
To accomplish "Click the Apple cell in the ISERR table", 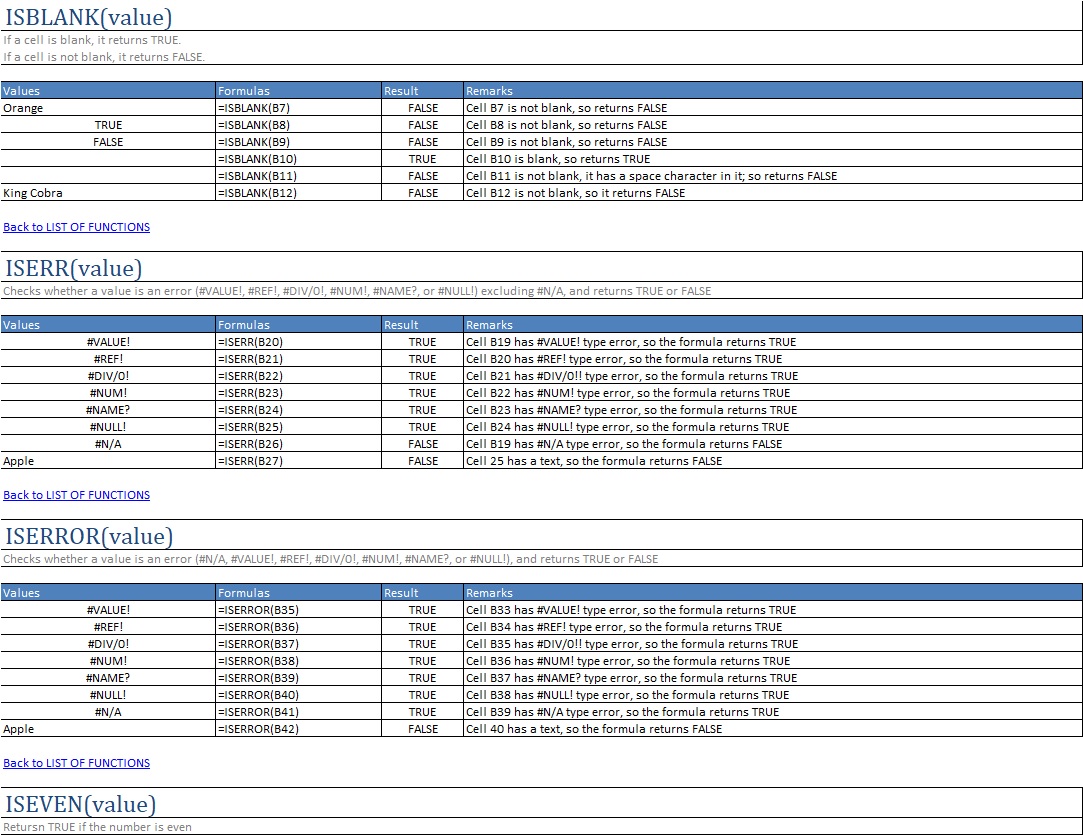I will click(x=17, y=460).
